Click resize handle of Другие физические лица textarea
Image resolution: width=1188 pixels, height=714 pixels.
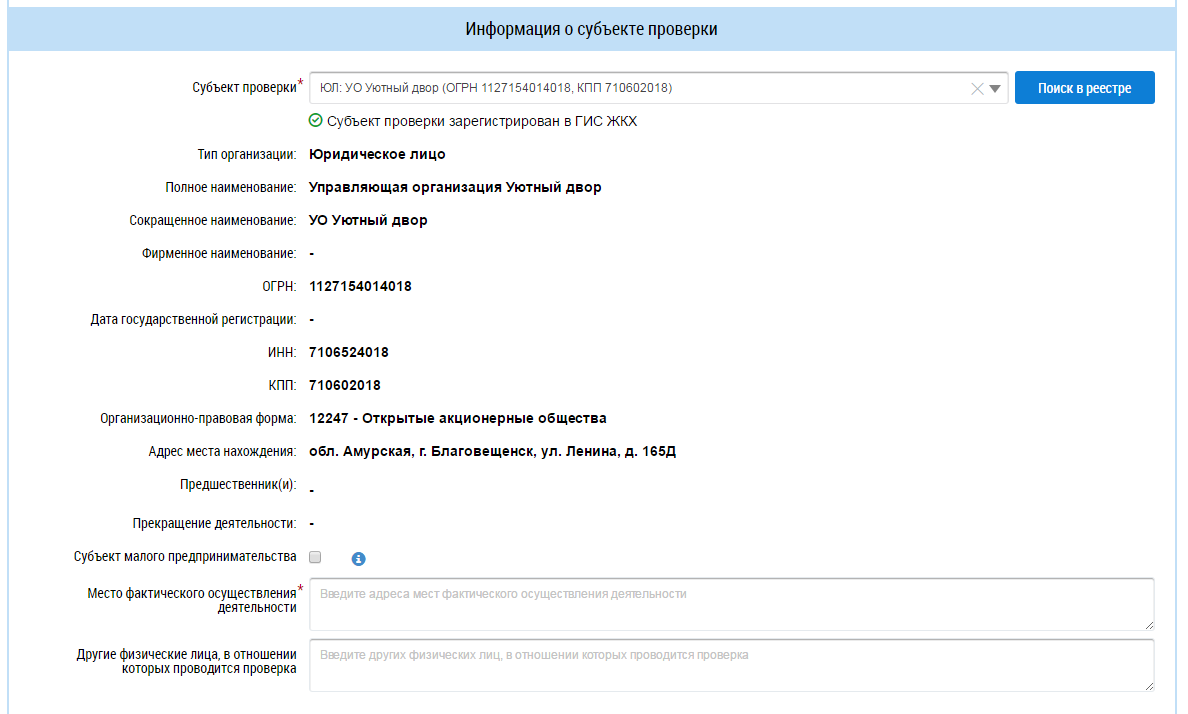tap(1149, 686)
